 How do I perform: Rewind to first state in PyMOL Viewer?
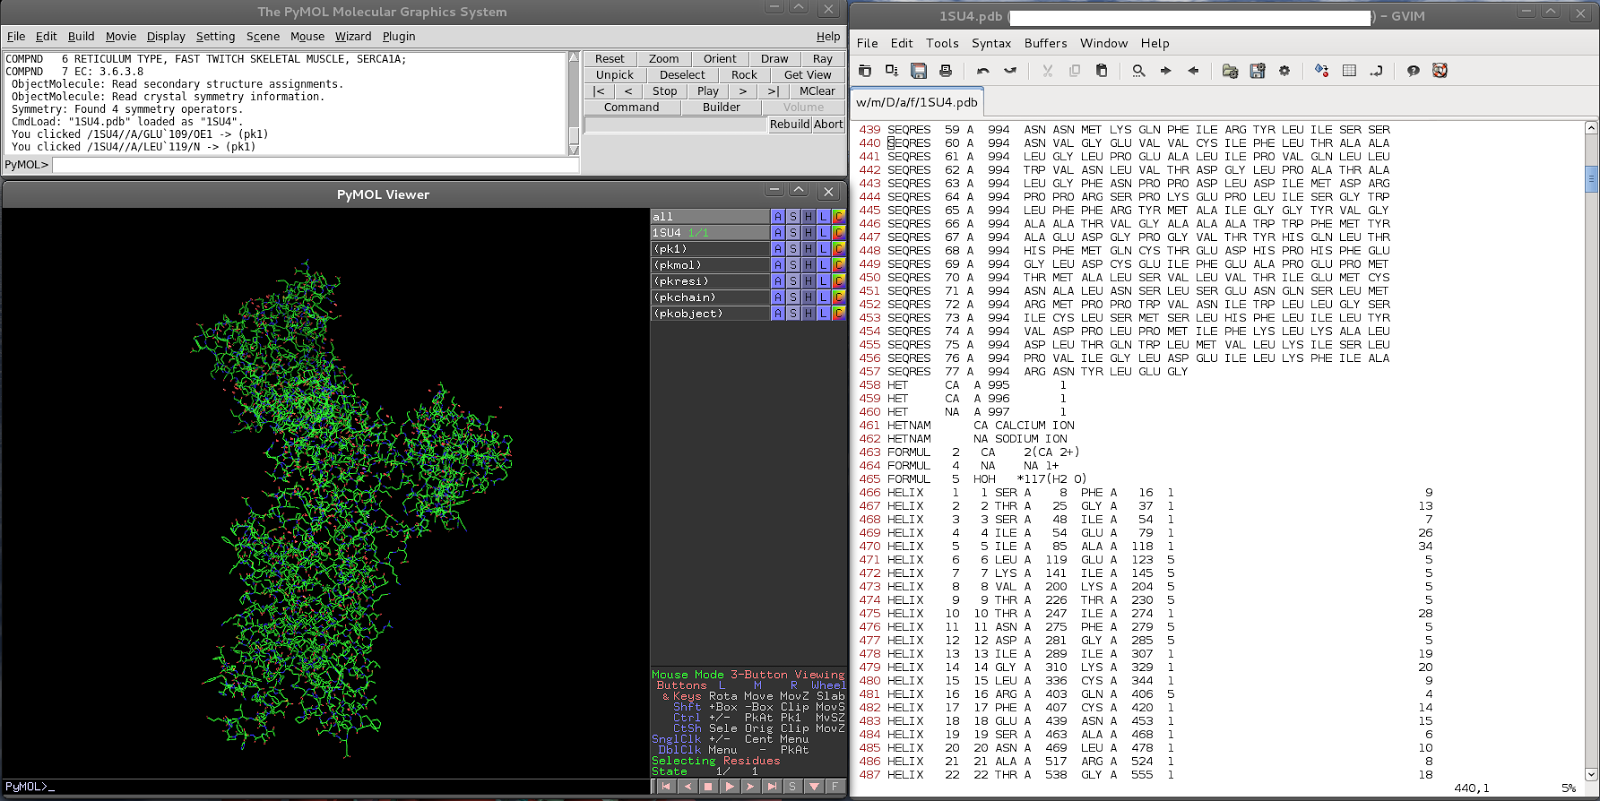(x=666, y=787)
